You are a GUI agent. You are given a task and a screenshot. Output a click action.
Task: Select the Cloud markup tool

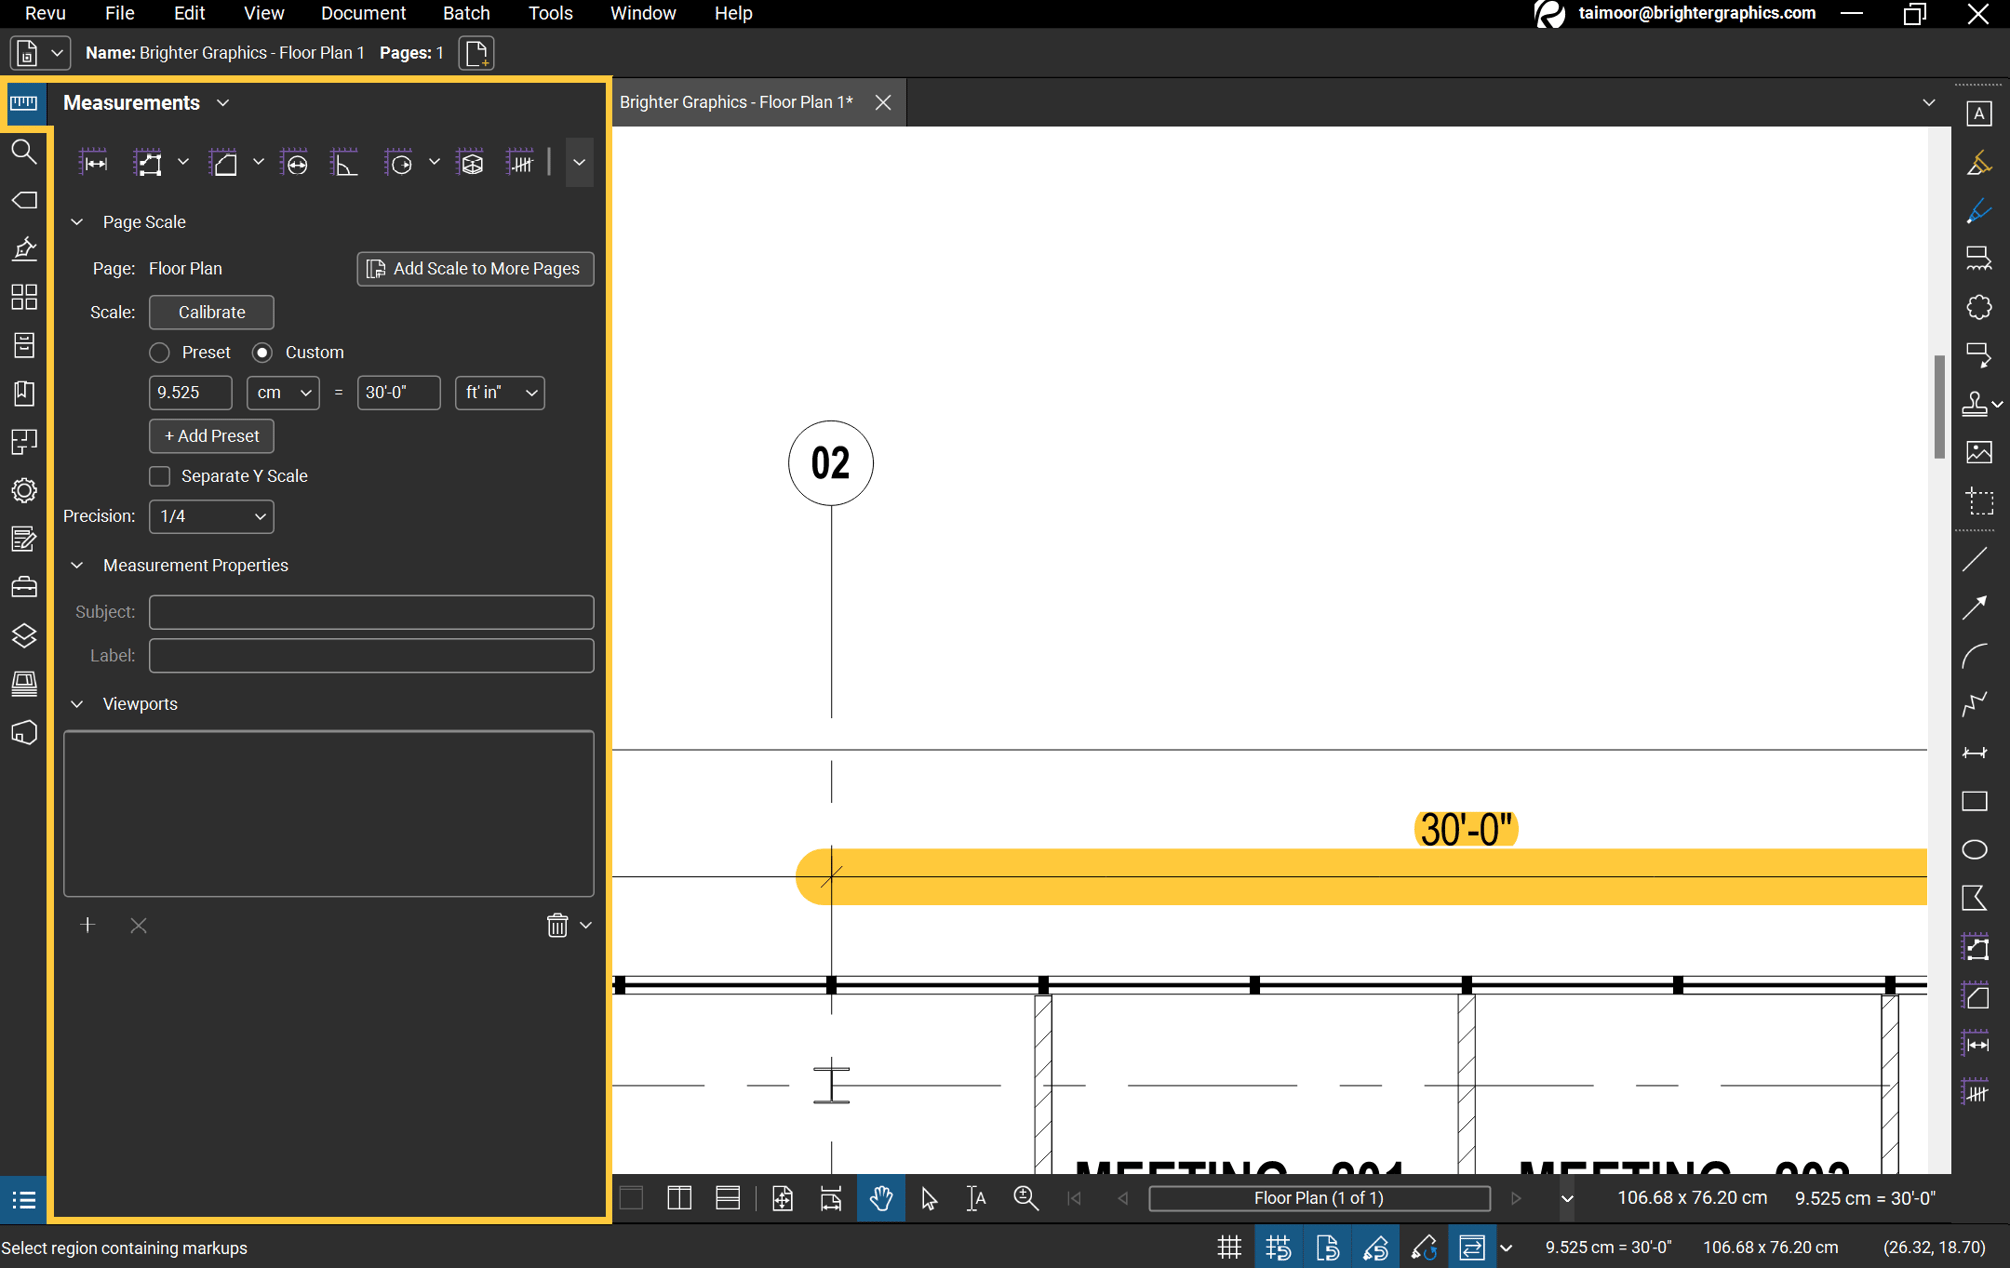1979,307
